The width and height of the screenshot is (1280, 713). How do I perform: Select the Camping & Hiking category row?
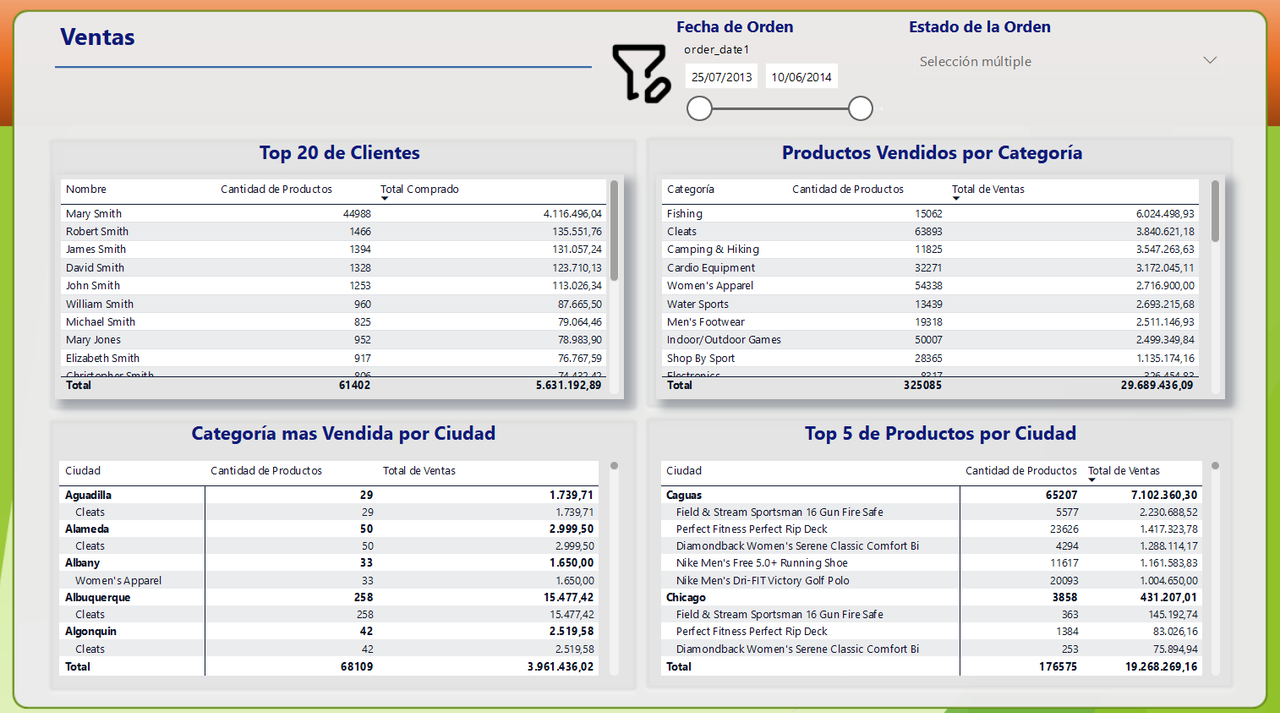(x=930, y=249)
